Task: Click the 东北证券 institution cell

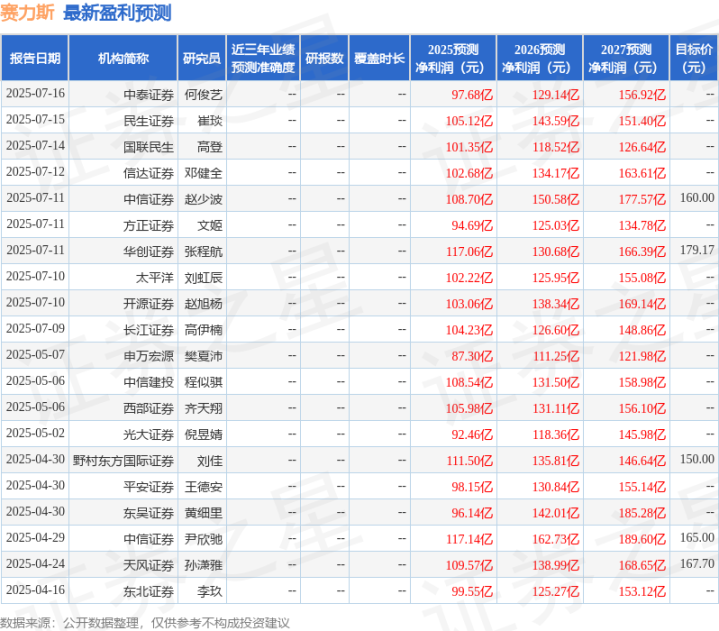Action: (x=148, y=592)
